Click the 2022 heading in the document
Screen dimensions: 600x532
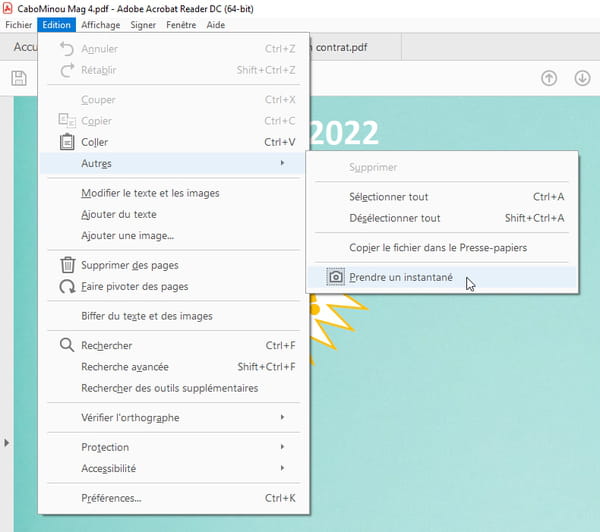pyautogui.click(x=344, y=132)
